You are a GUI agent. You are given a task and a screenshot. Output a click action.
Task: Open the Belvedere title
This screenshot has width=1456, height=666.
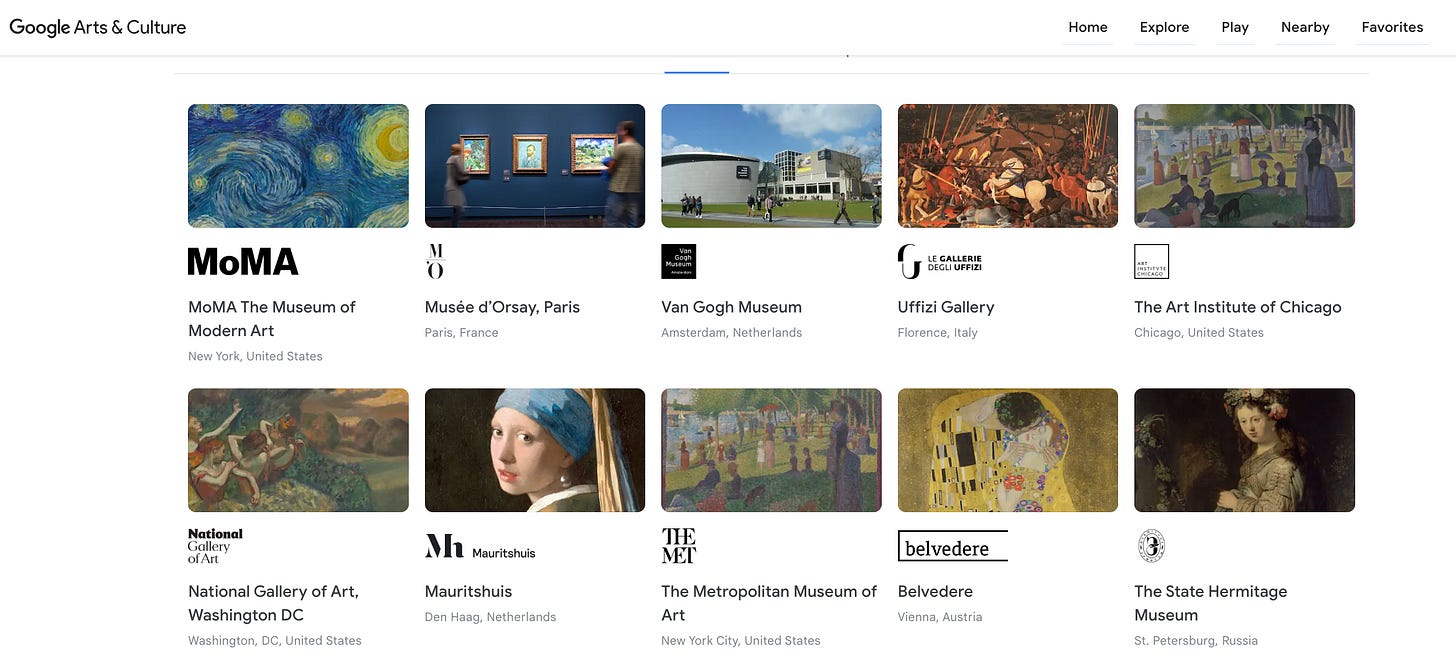point(935,591)
